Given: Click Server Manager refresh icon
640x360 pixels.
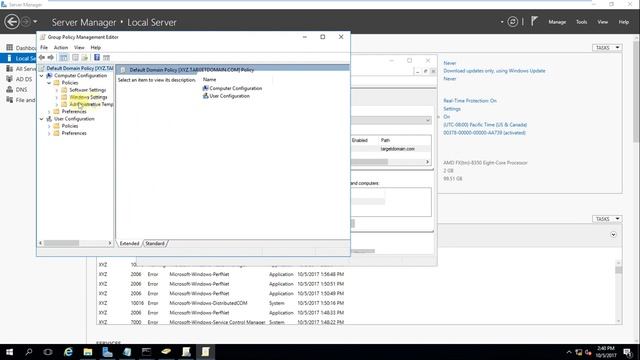Looking at the screenshot, I should (513, 22).
